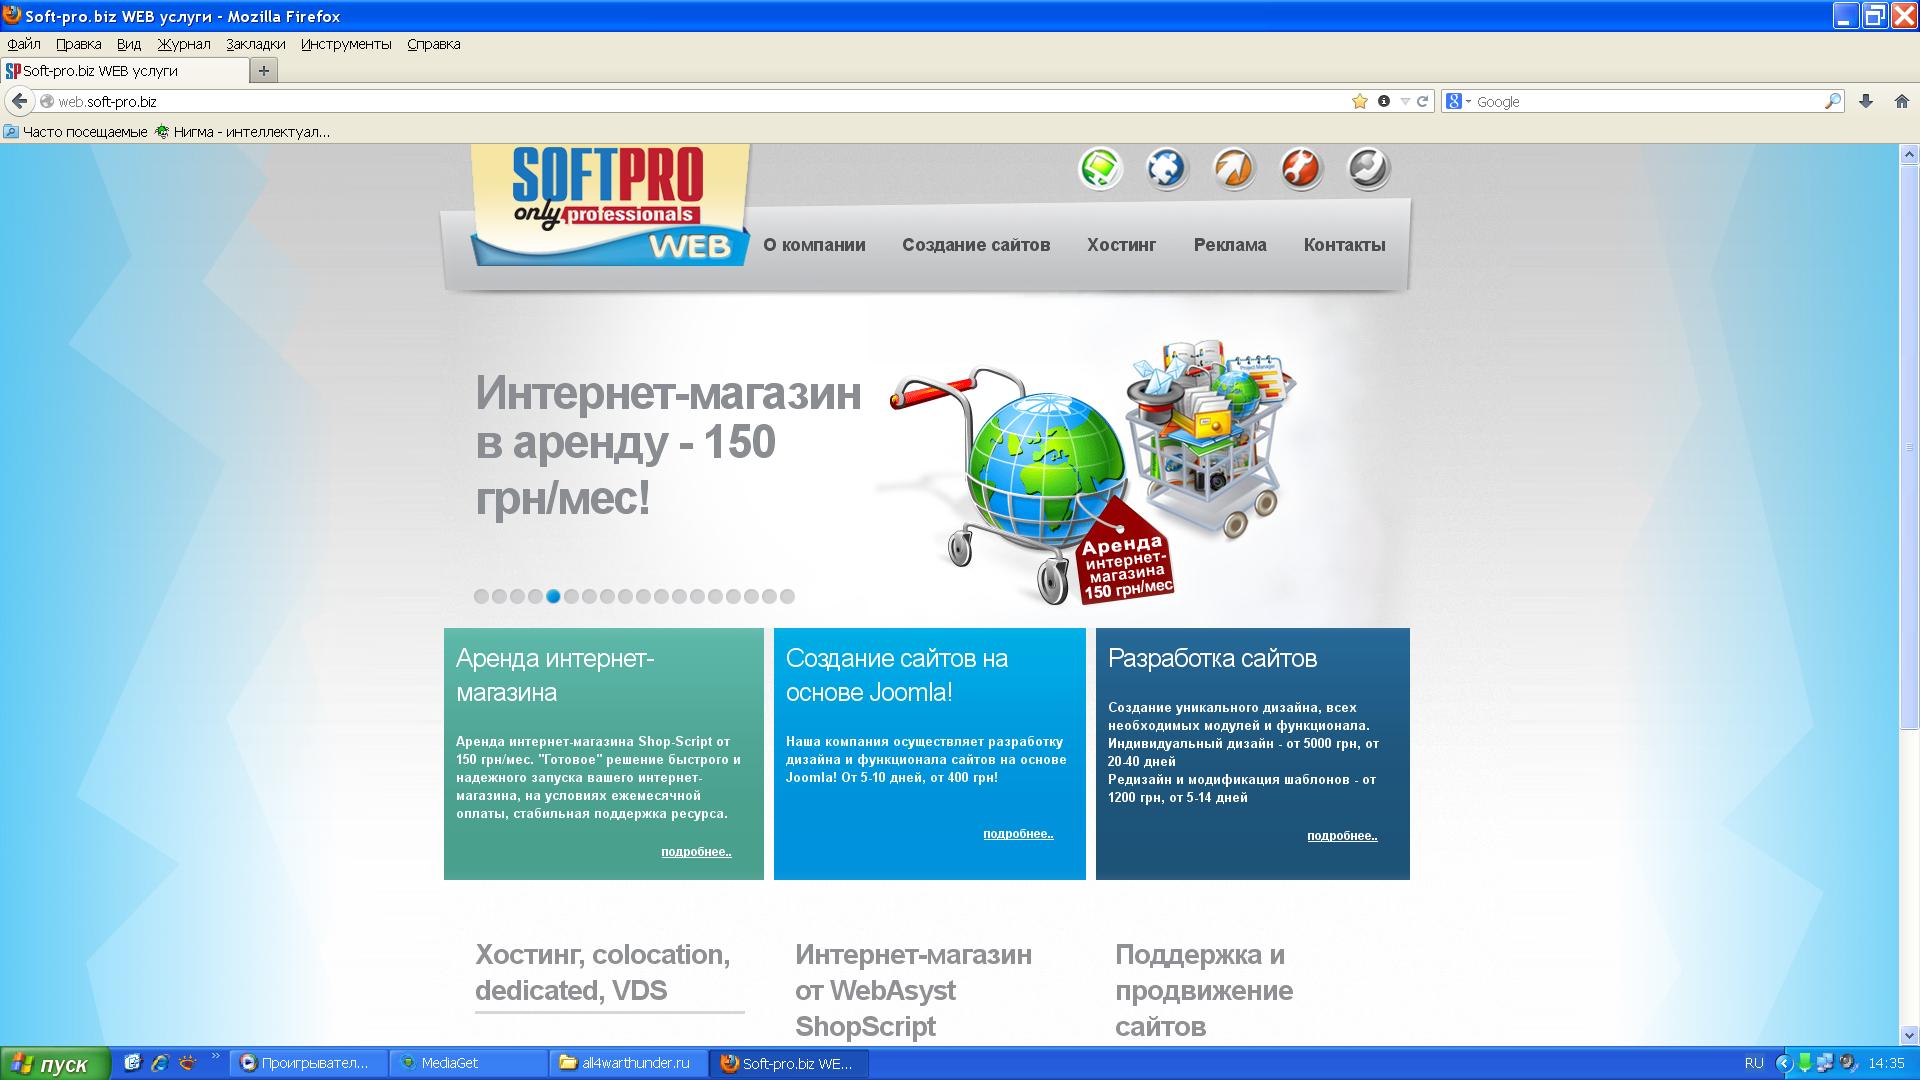Click the network computers tray icon

(1826, 1063)
